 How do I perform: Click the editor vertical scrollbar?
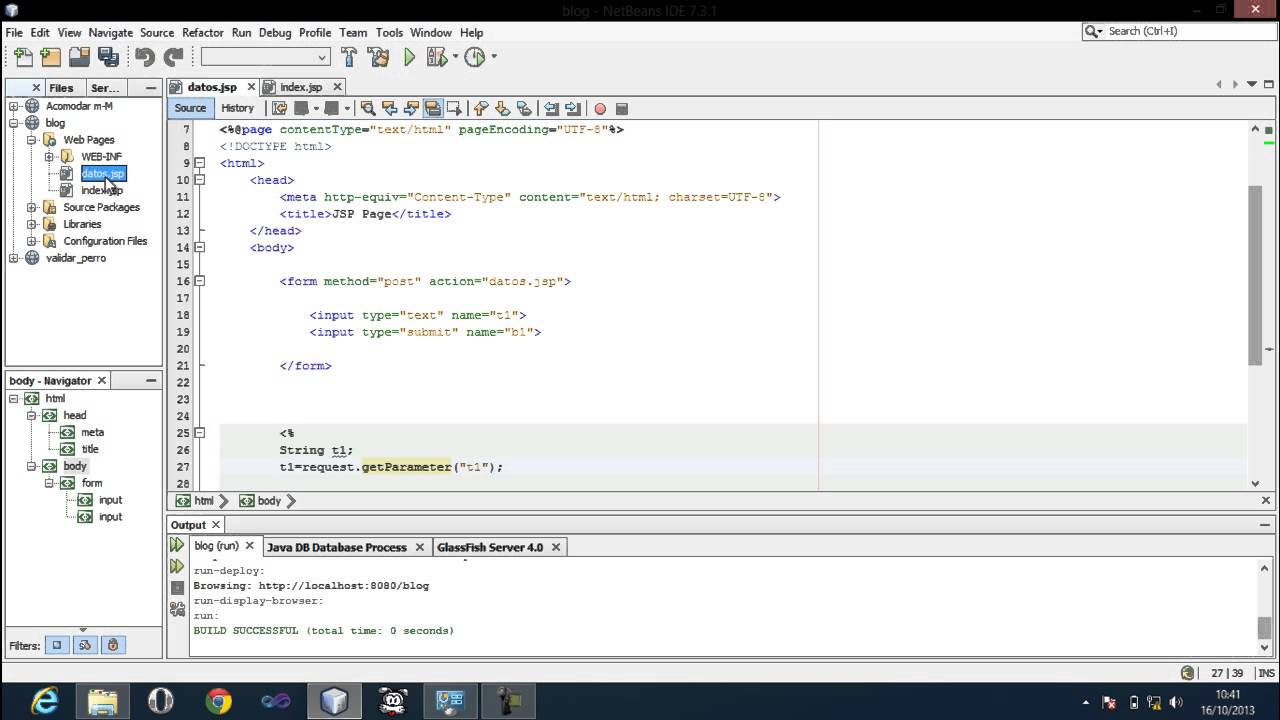click(x=1255, y=275)
